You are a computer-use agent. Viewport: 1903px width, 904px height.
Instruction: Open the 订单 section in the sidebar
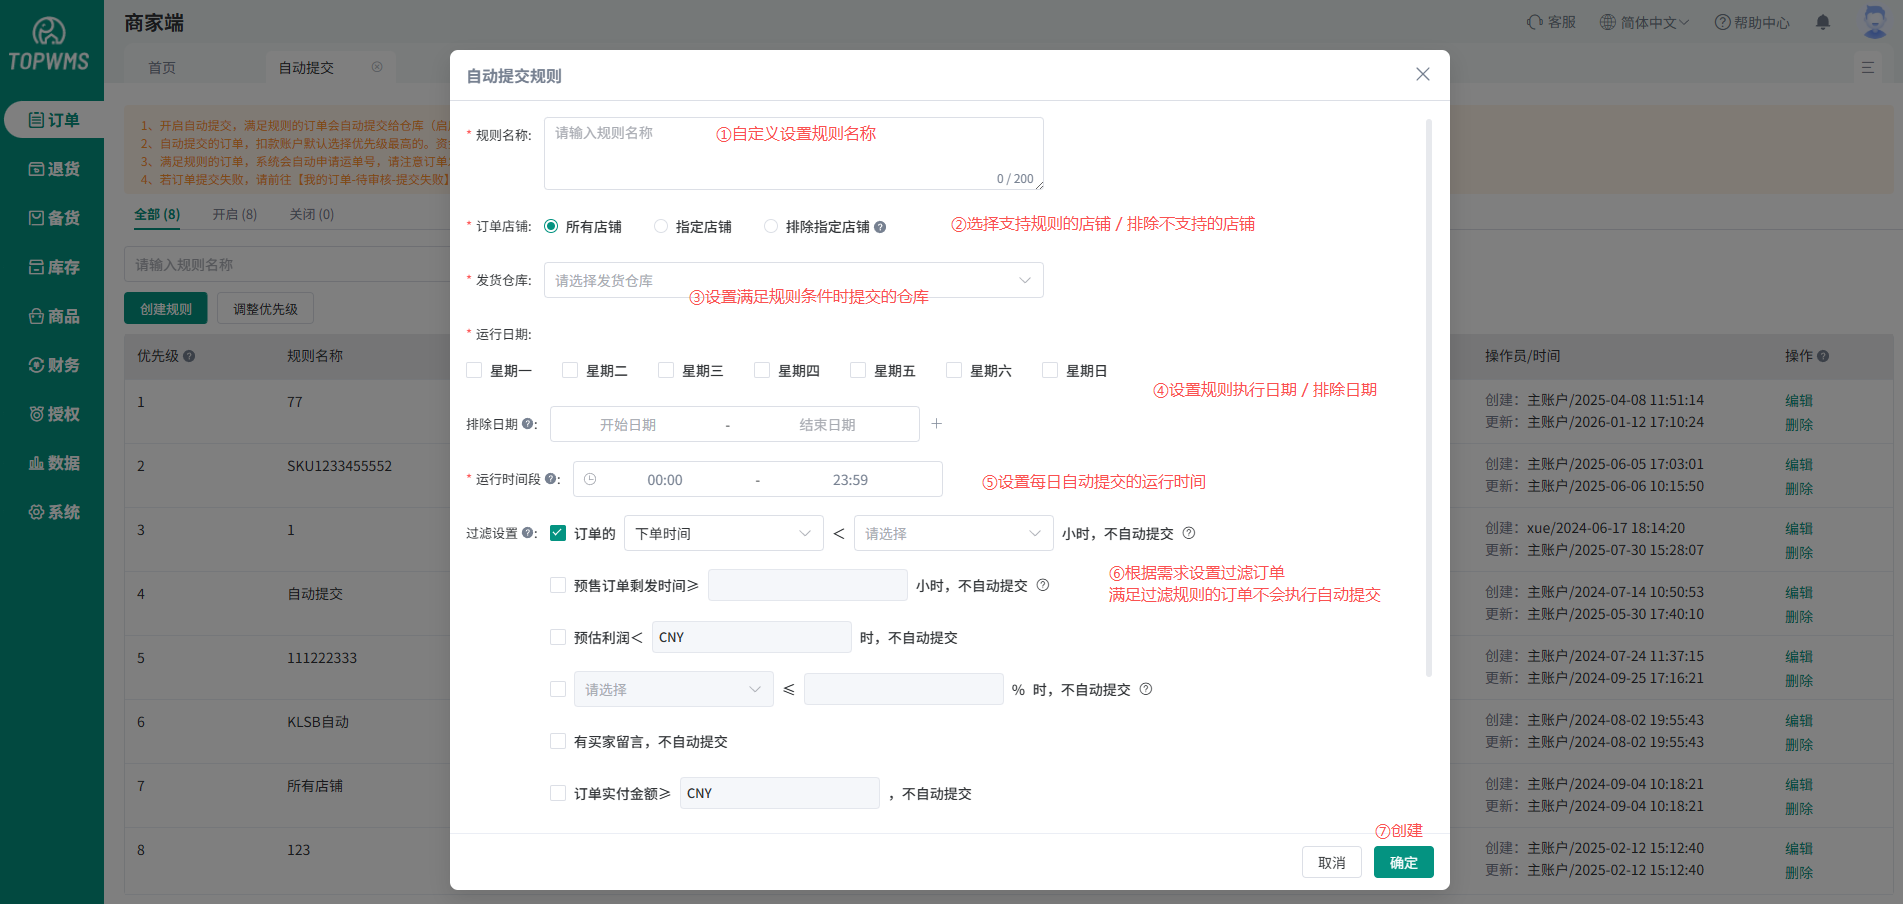pos(54,119)
